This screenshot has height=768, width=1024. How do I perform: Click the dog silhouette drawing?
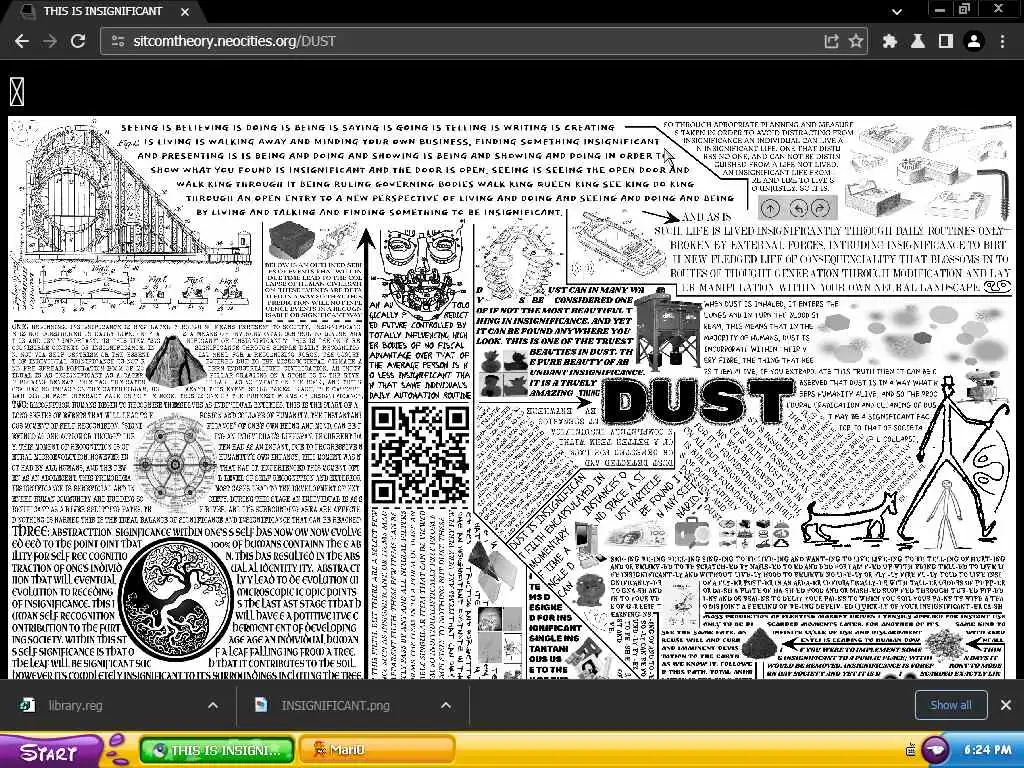click(x=850, y=518)
